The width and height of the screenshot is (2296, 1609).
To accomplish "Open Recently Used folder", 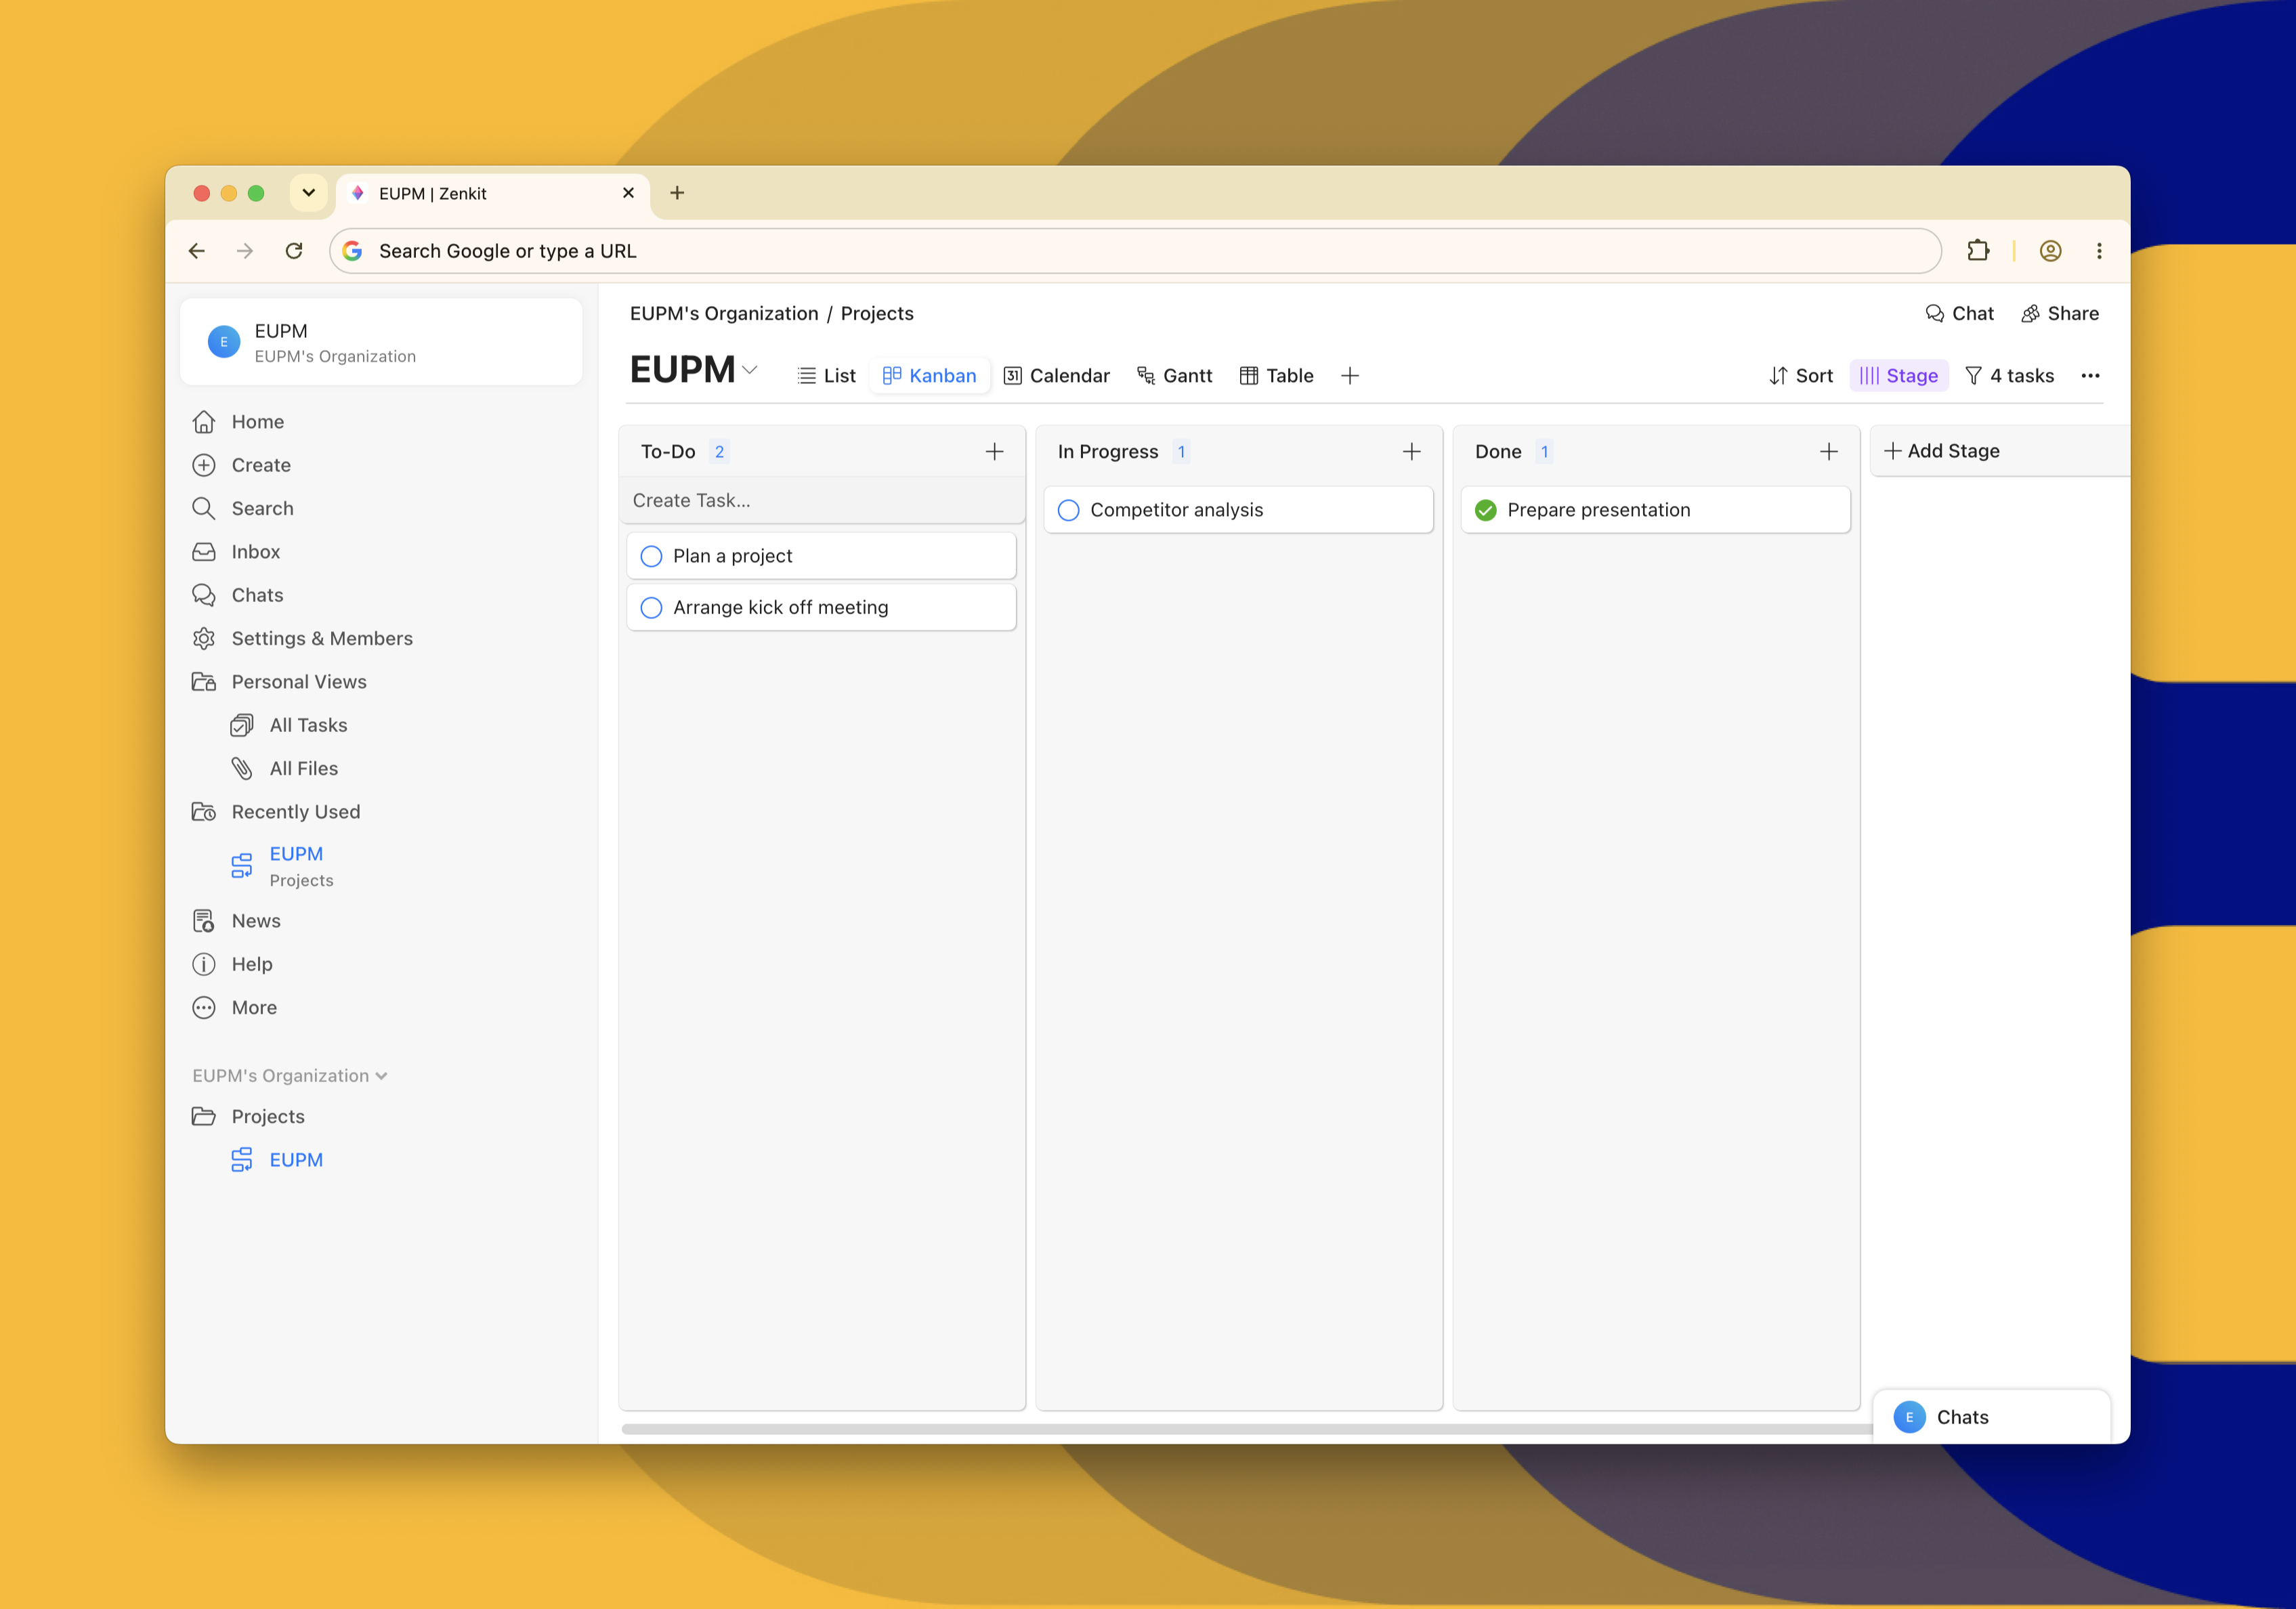I will 275,812.
